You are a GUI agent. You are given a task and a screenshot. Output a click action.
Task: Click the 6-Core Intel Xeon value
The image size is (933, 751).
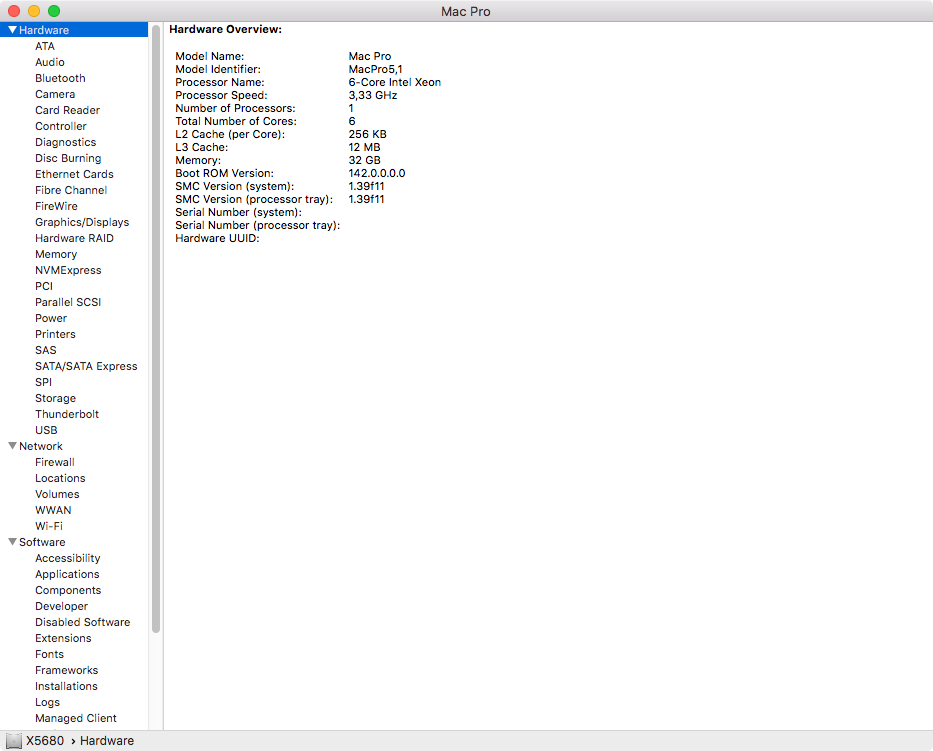(395, 82)
